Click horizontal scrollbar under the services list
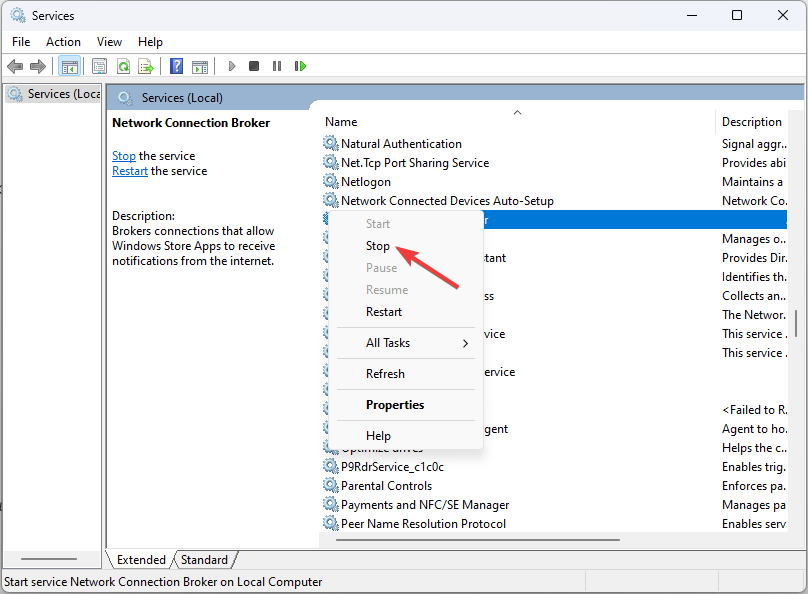The width and height of the screenshot is (808, 594). [478, 540]
